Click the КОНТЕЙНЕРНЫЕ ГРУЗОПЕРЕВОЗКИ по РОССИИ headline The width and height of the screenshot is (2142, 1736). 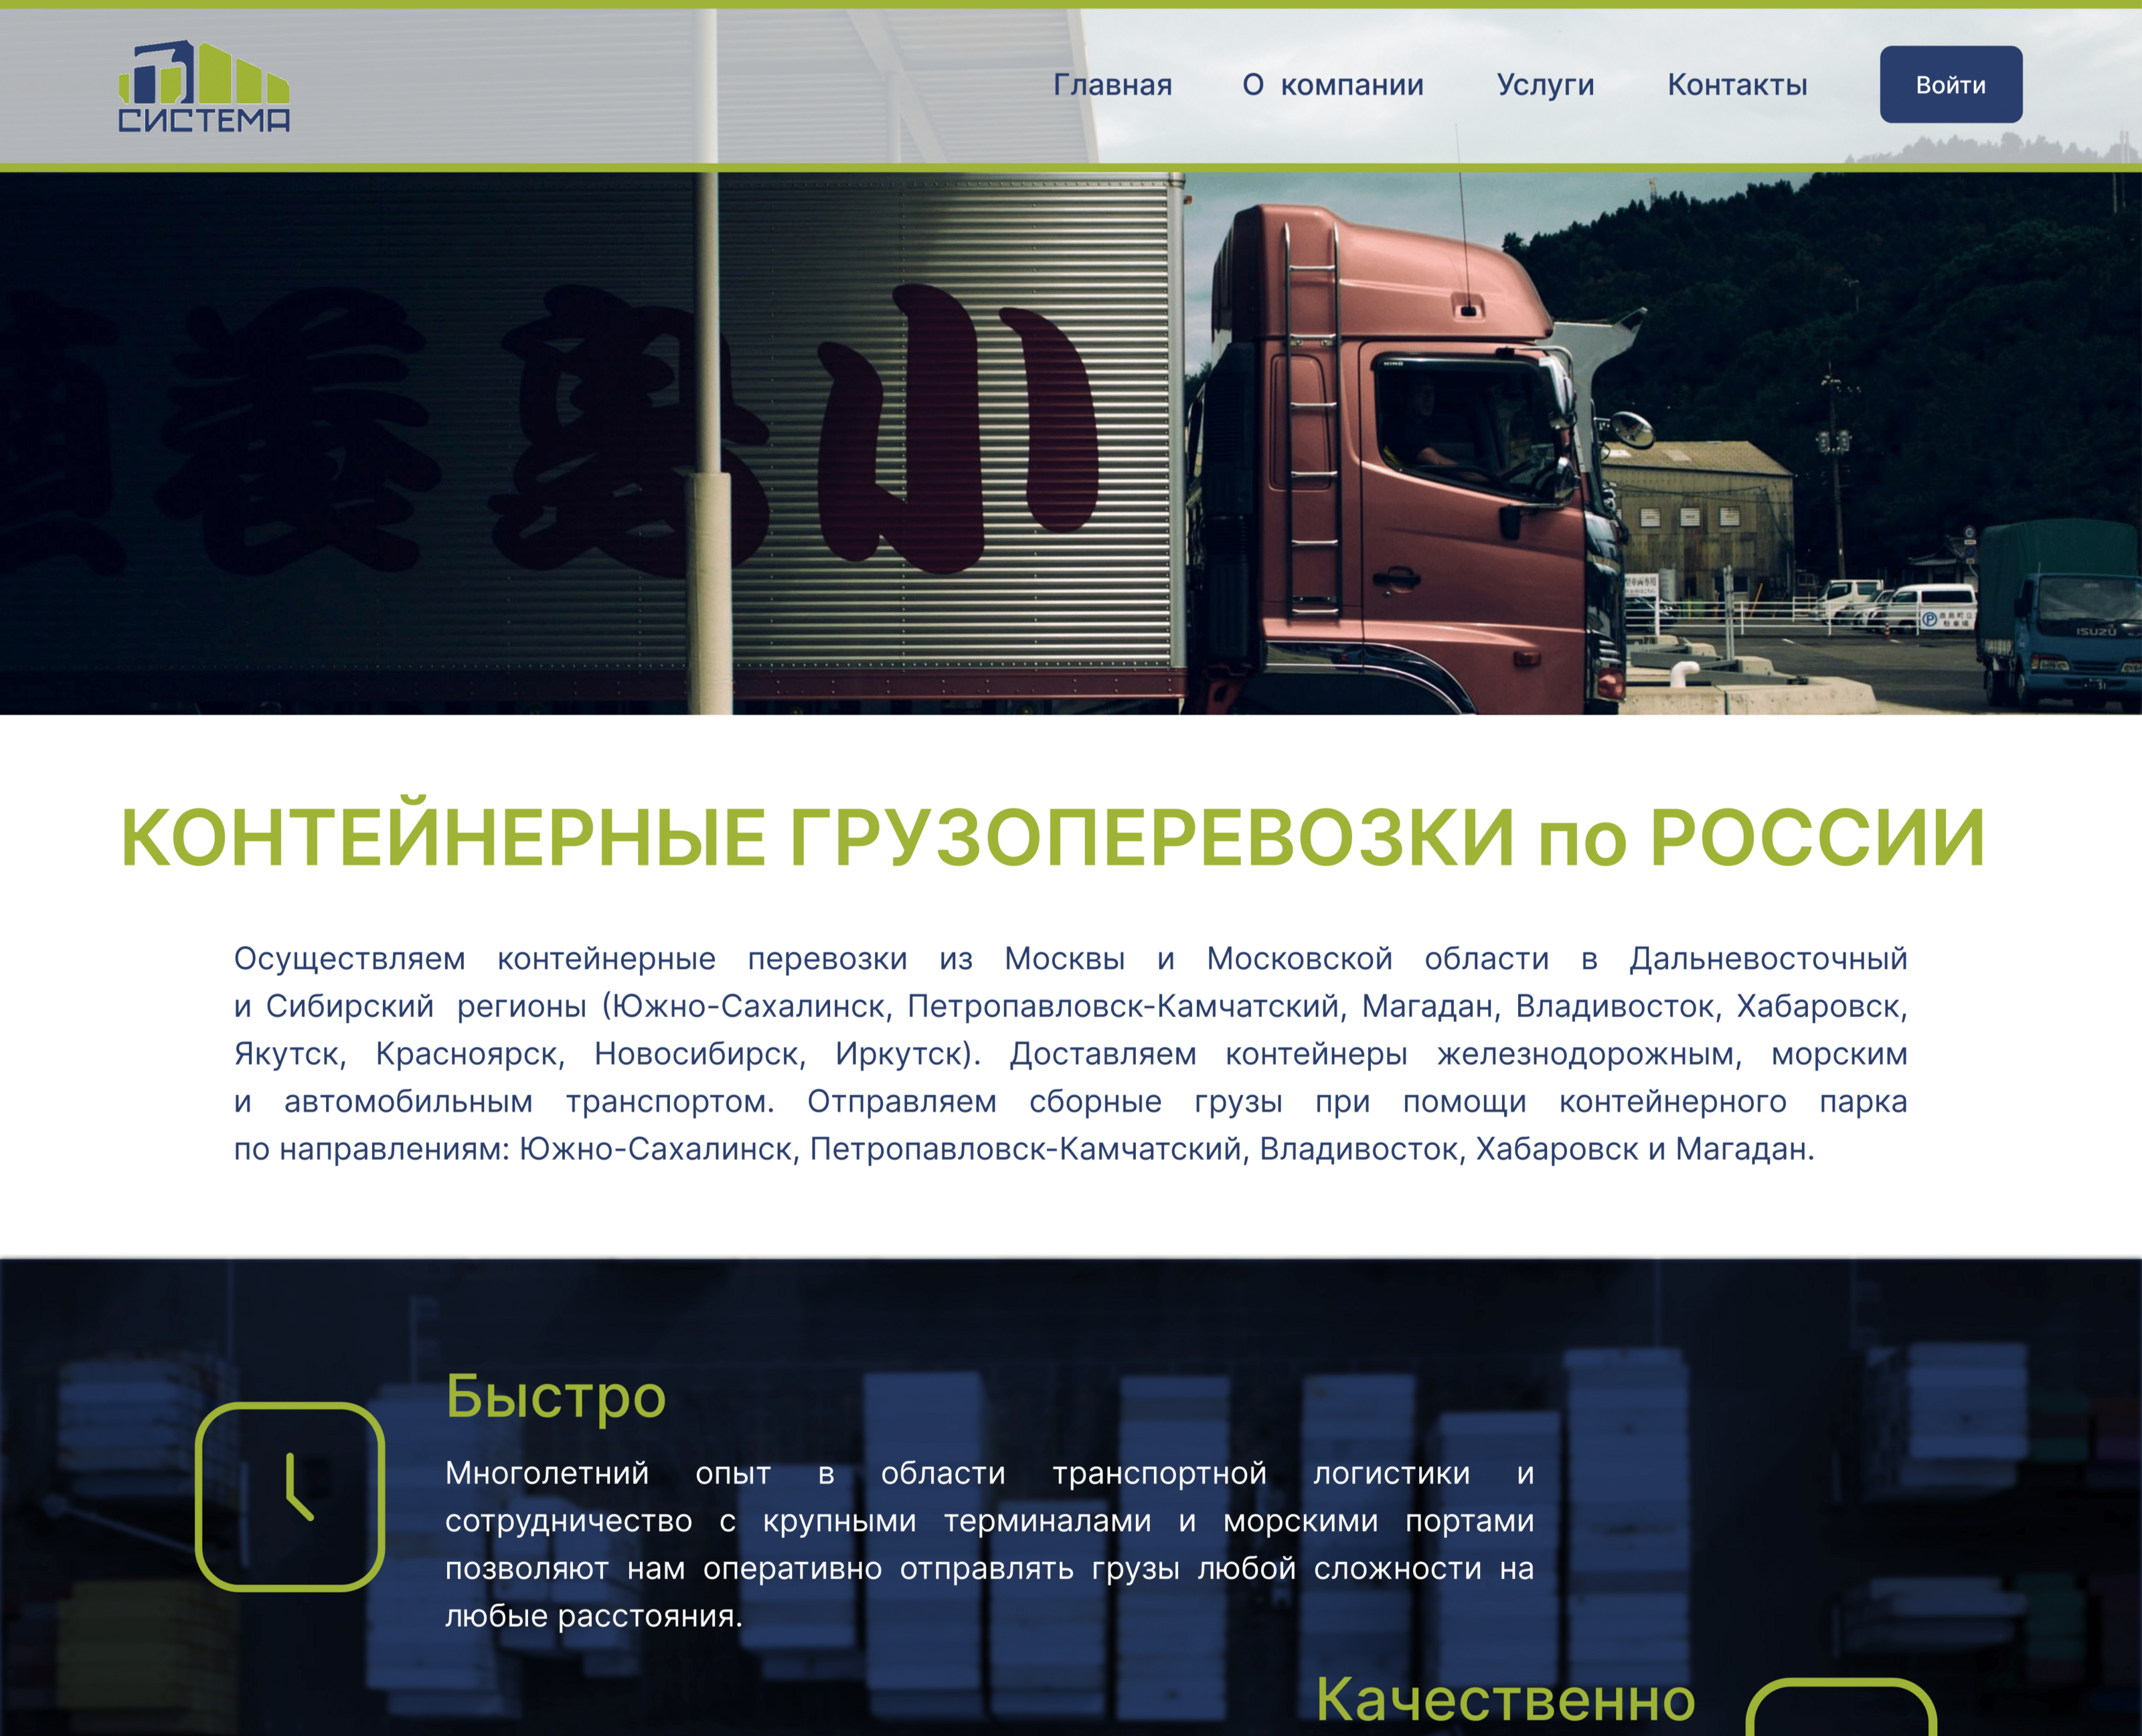click(1052, 838)
